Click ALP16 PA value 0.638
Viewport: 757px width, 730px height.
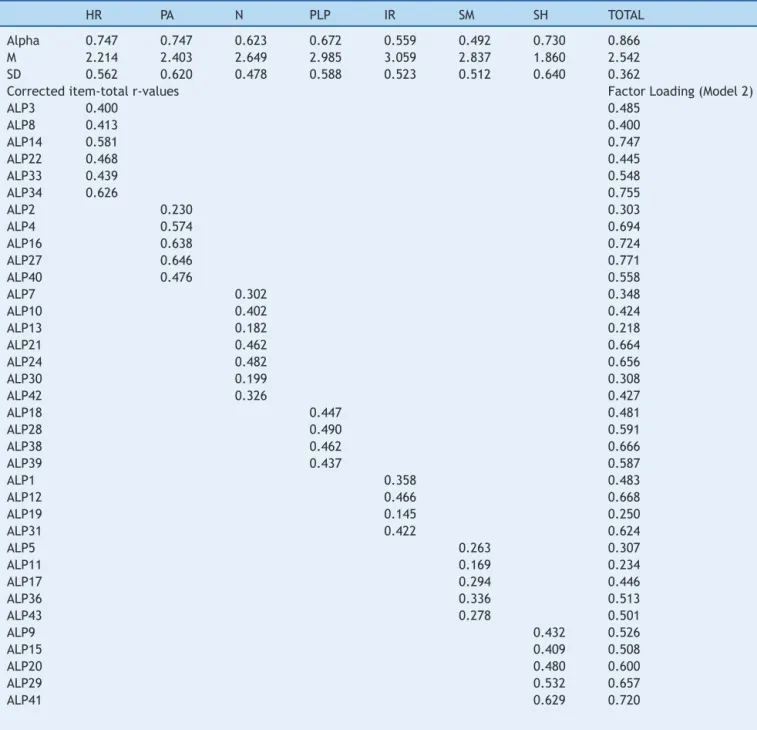pos(176,243)
